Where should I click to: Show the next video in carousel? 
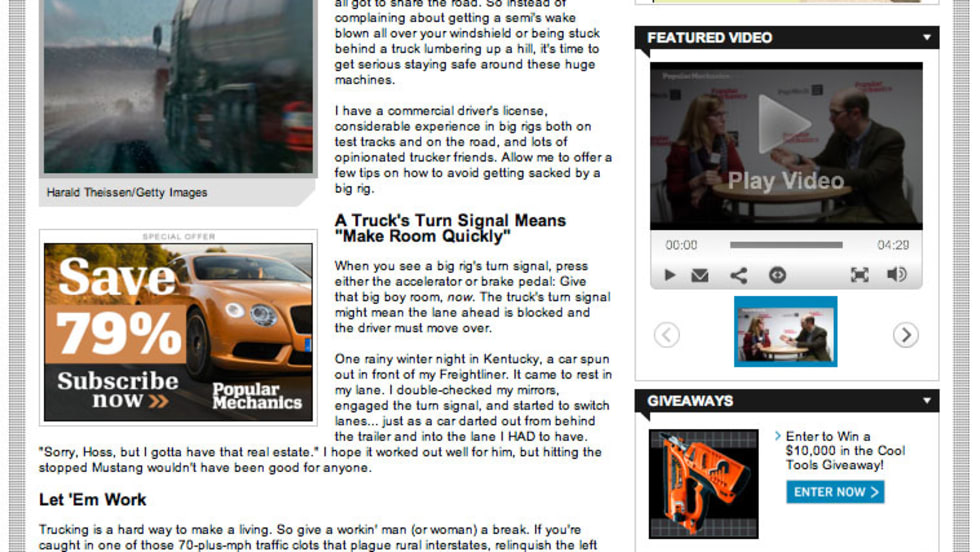click(905, 335)
